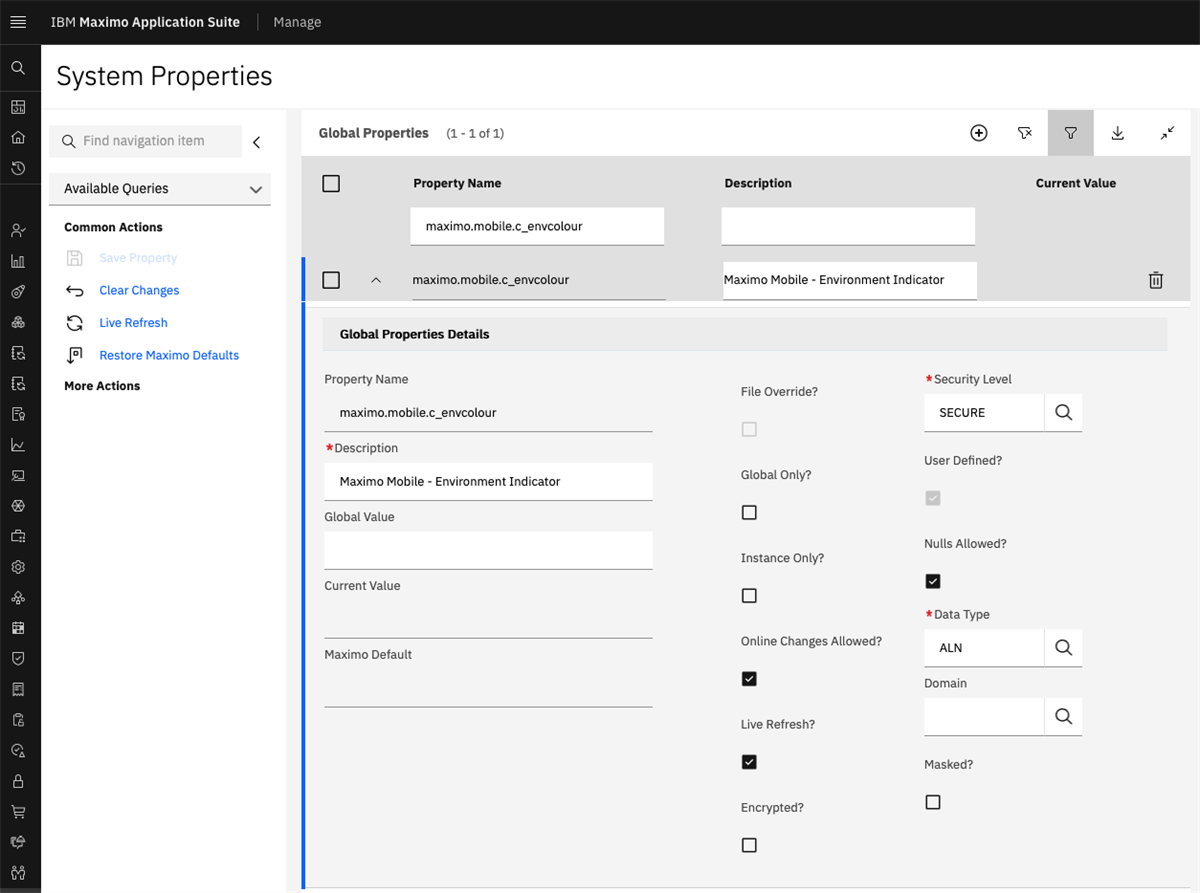Click the empty Domain field
The width and height of the screenshot is (1200, 893).
point(984,716)
